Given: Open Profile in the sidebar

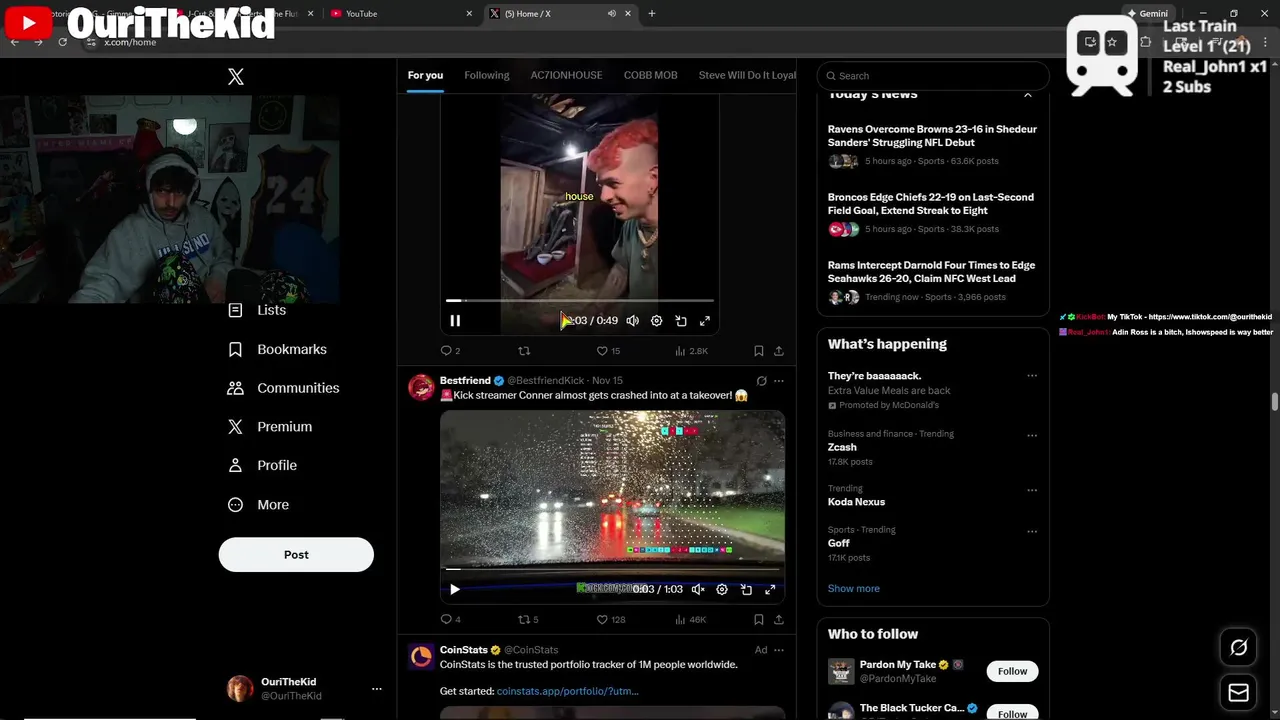Looking at the screenshot, I should 262,466.
